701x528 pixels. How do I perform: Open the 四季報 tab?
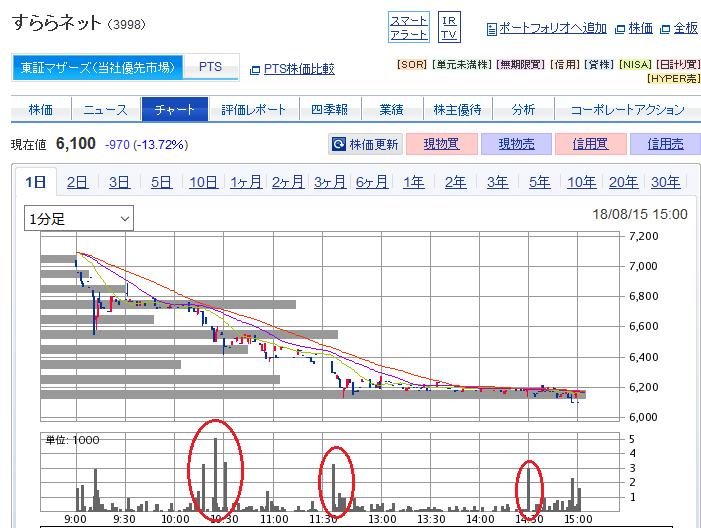[328, 110]
